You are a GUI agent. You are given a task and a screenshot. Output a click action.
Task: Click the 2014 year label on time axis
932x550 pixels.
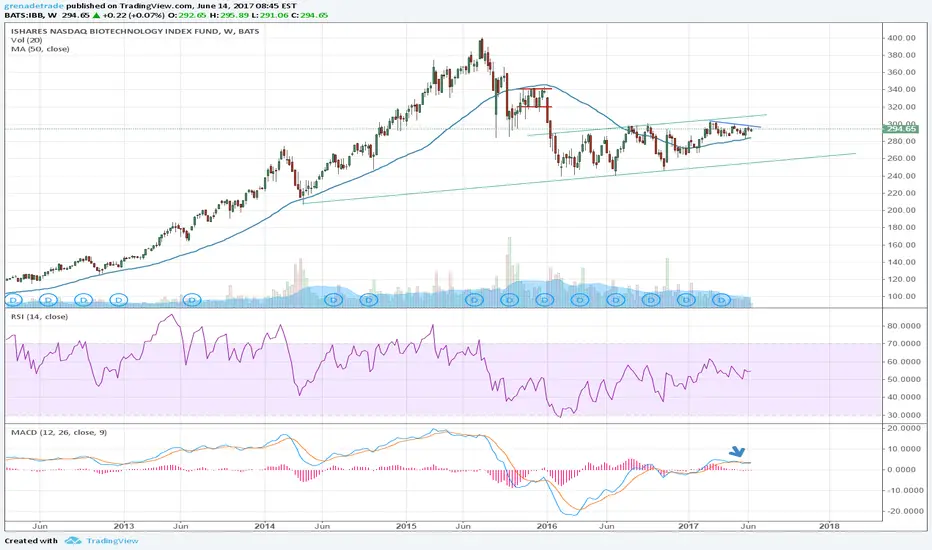pos(265,526)
